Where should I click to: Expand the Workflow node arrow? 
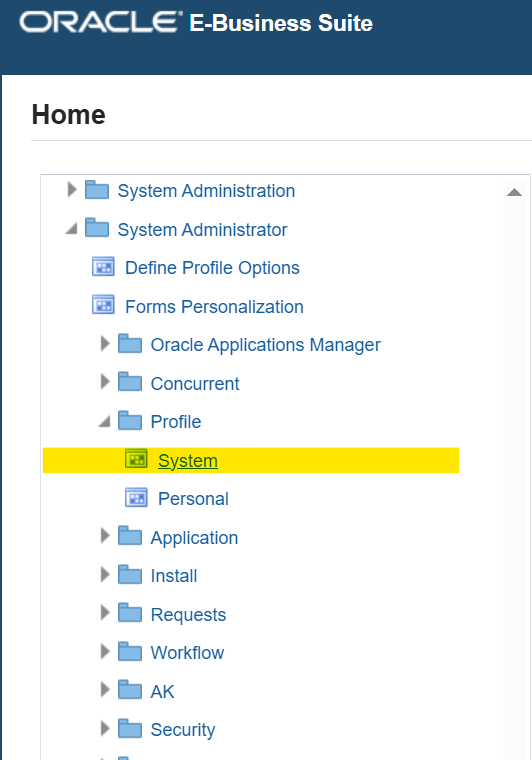point(105,651)
